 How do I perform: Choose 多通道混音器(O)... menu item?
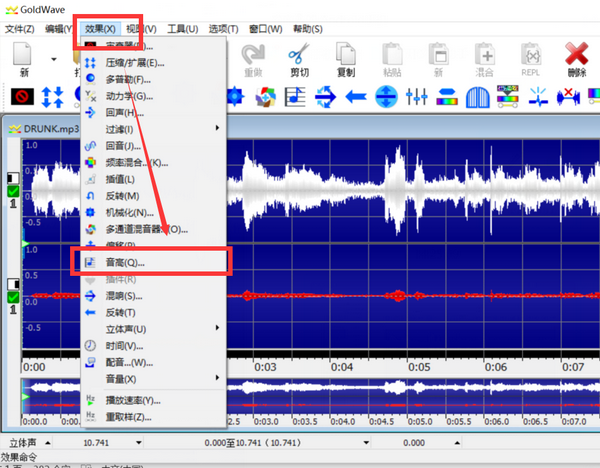pos(153,230)
